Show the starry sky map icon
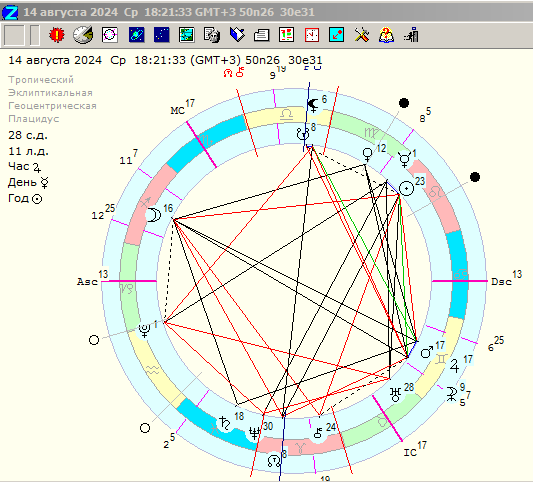 (162, 35)
